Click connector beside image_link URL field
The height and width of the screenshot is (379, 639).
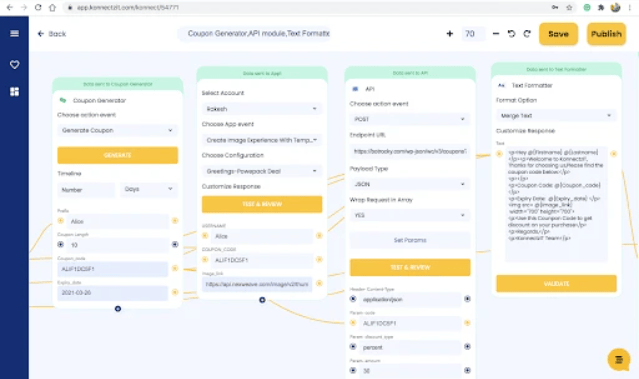tap(319, 283)
